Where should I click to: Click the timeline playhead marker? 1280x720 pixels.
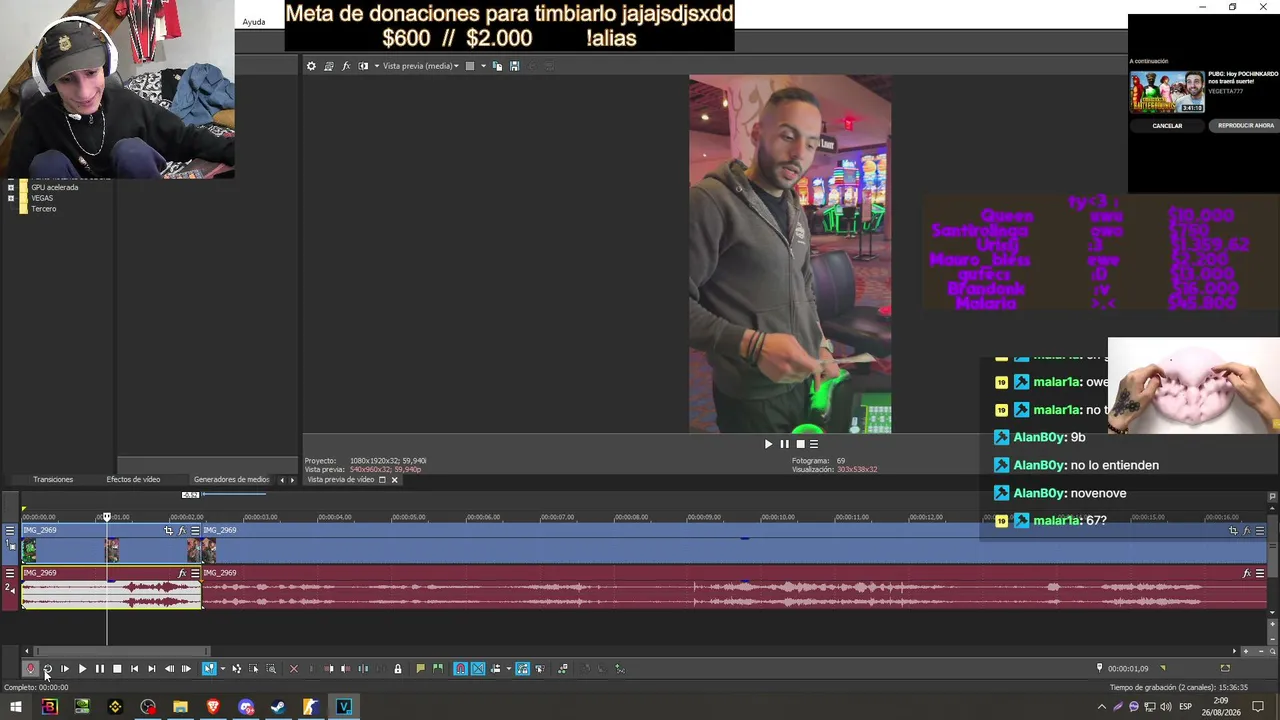click(x=107, y=516)
